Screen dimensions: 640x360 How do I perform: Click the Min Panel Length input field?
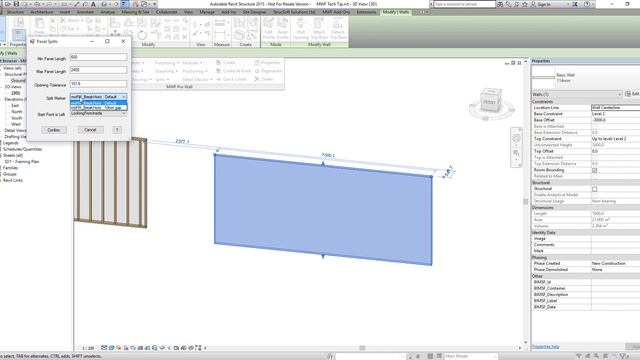coord(98,57)
